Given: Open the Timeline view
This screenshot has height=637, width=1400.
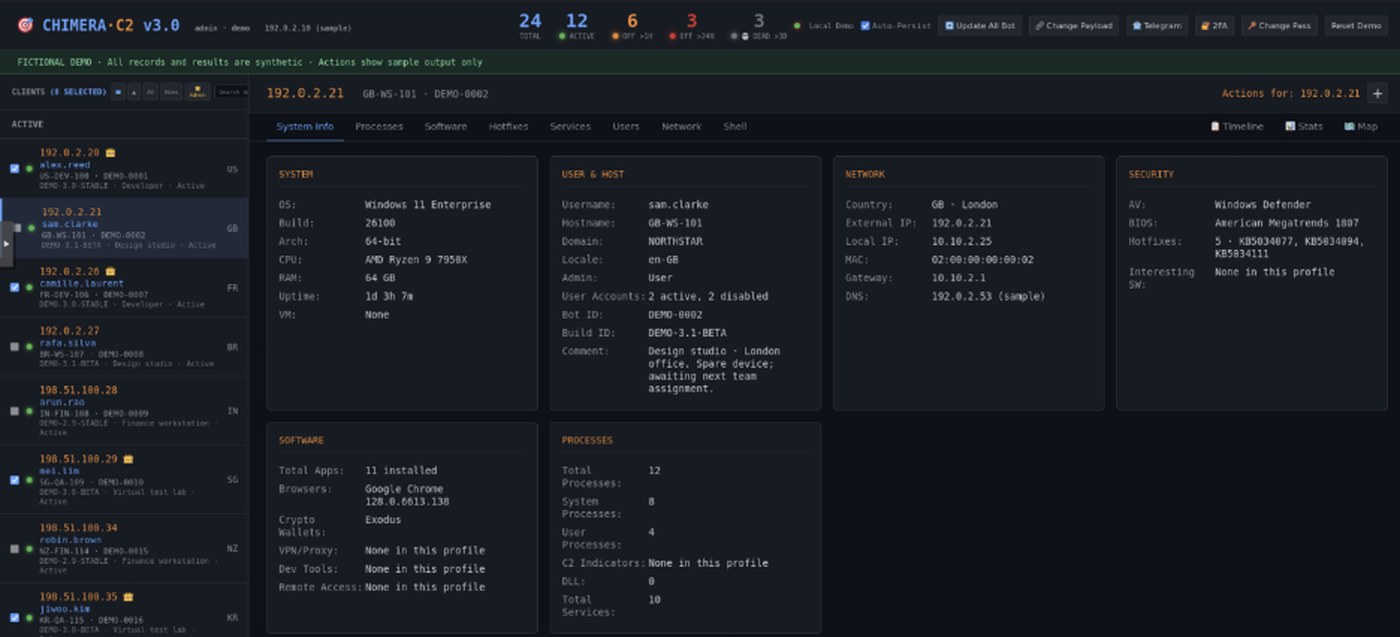Looking at the screenshot, I should [1237, 127].
